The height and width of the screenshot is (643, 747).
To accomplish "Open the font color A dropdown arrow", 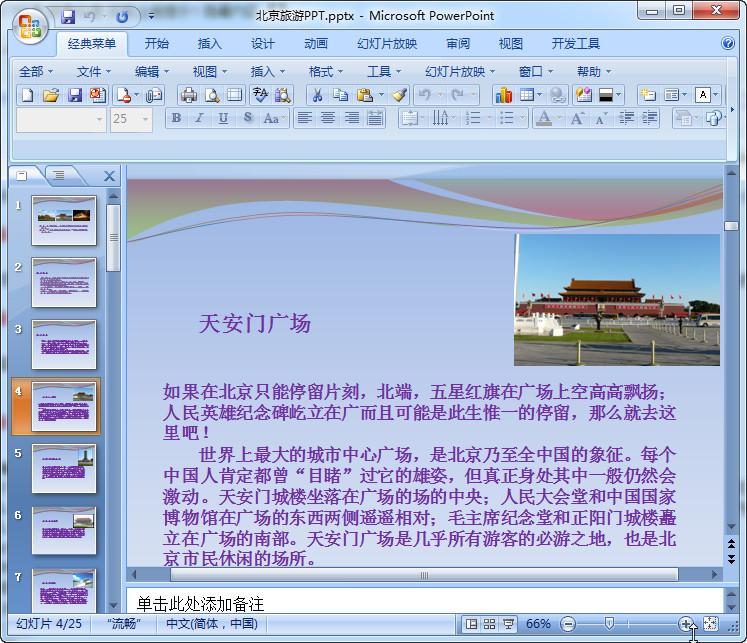I will coord(559,118).
